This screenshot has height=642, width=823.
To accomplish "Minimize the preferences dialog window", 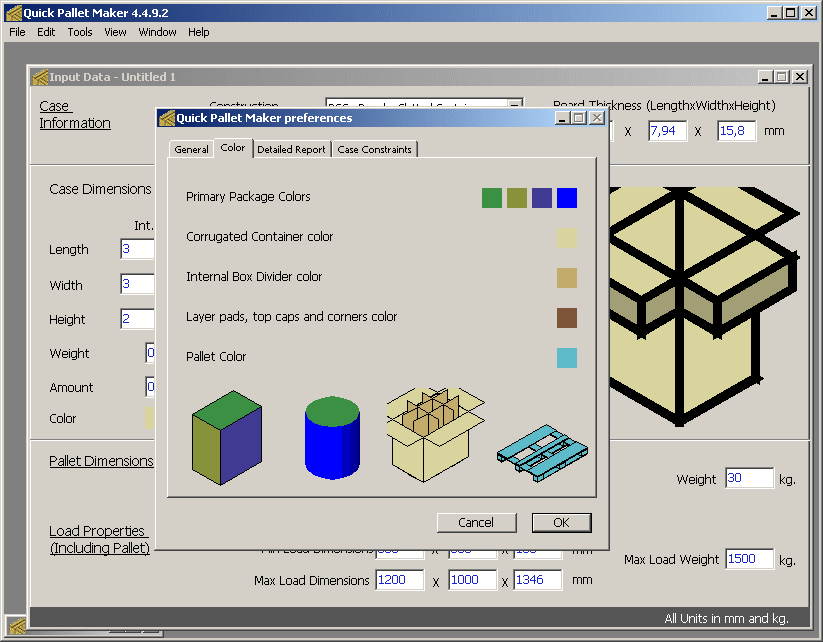I will click(x=563, y=118).
